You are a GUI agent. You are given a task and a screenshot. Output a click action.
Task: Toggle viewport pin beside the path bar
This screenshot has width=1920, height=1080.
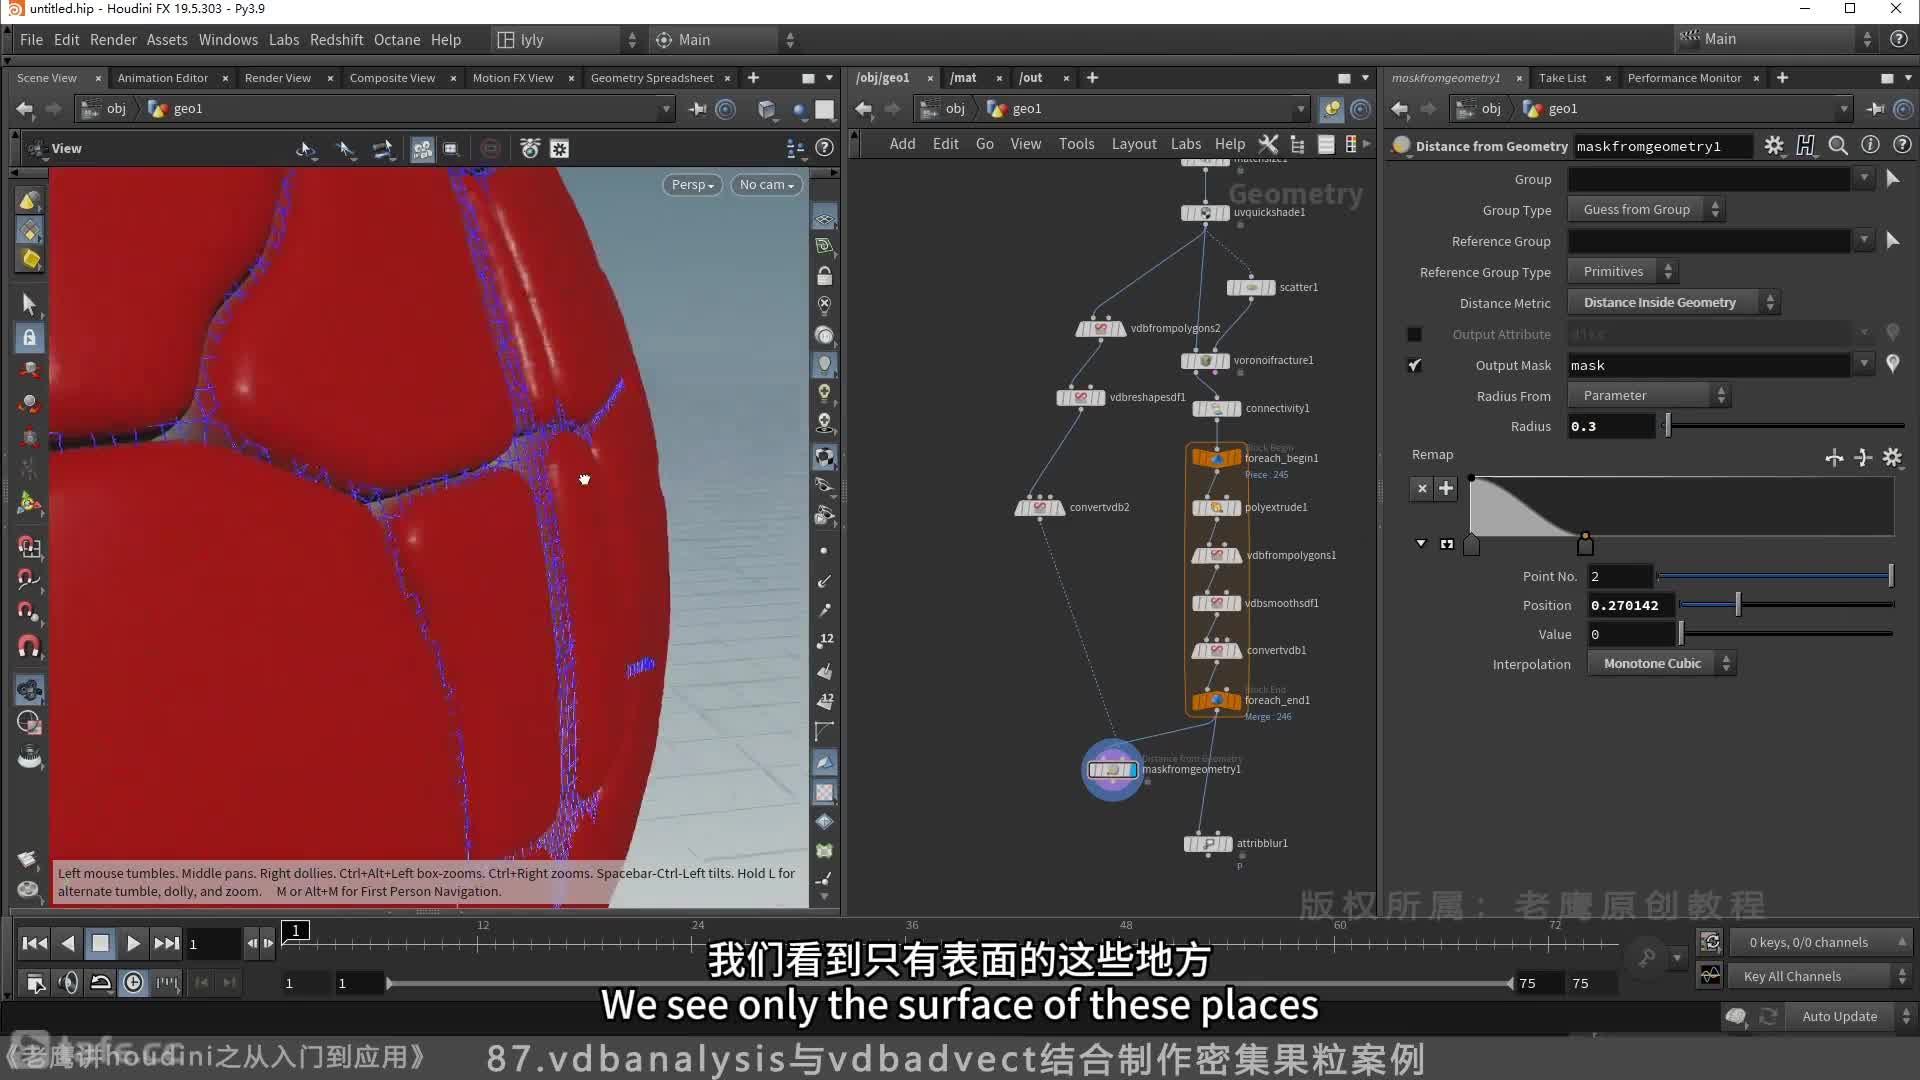tap(698, 109)
